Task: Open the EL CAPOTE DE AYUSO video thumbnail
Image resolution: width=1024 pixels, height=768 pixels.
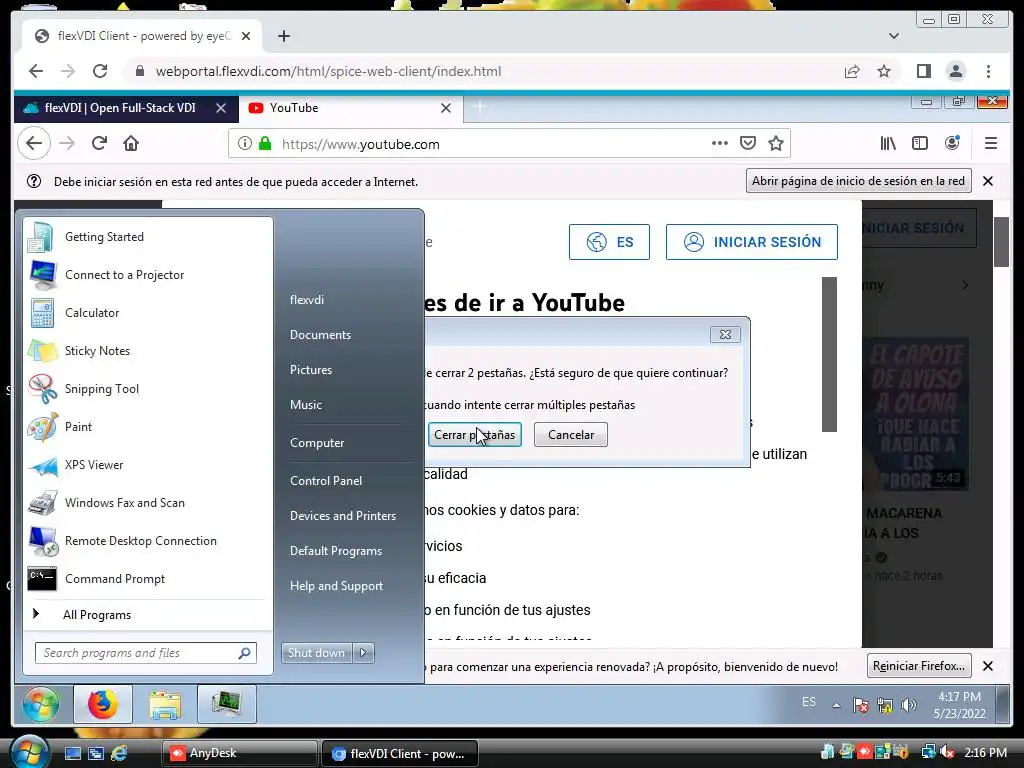Action: point(916,413)
